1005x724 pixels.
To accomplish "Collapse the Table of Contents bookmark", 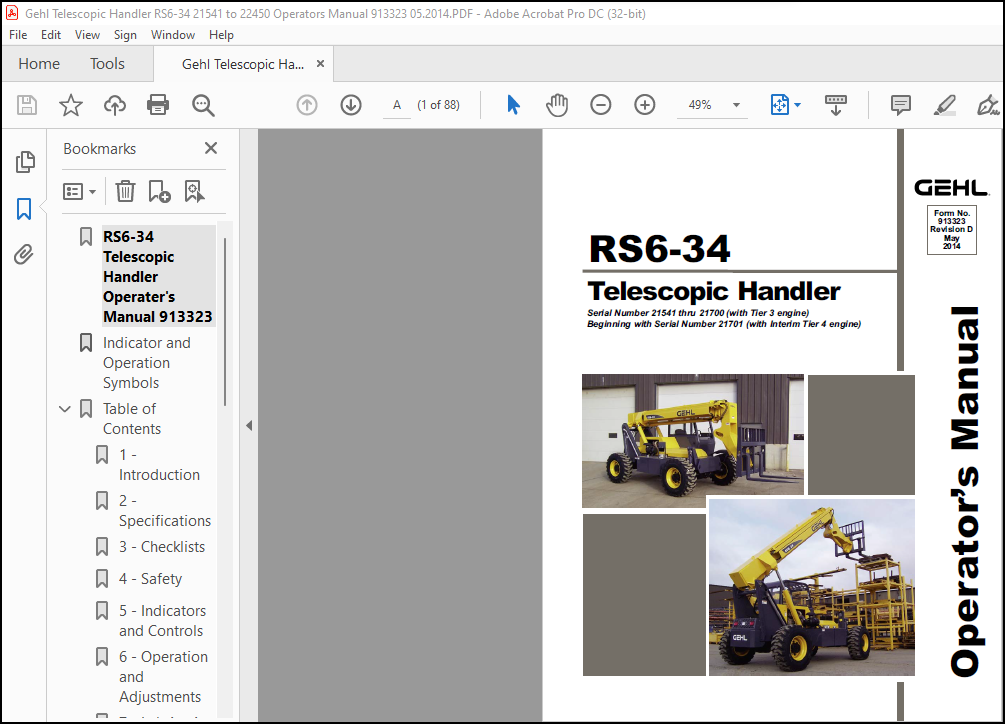I will click(x=65, y=409).
